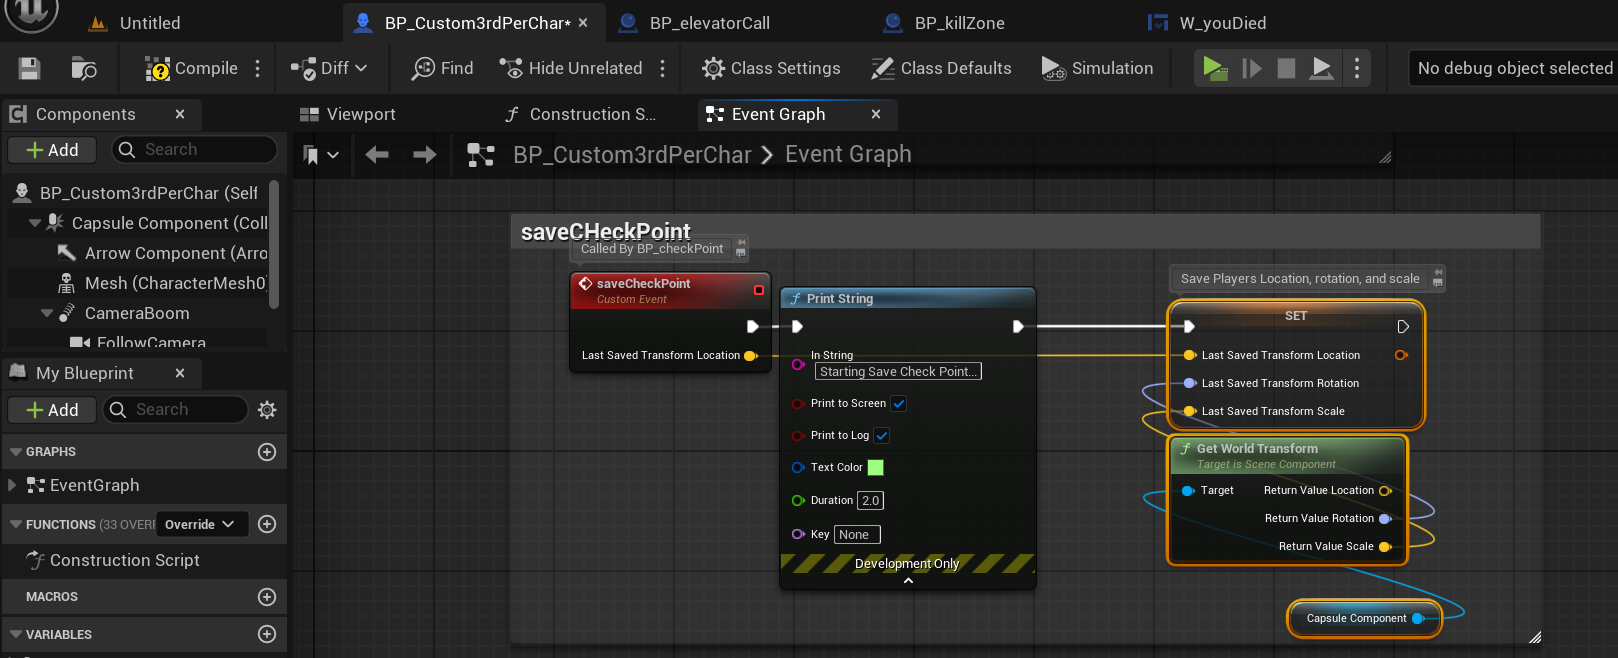
Task: Click the Compile button
Action: click(192, 68)
